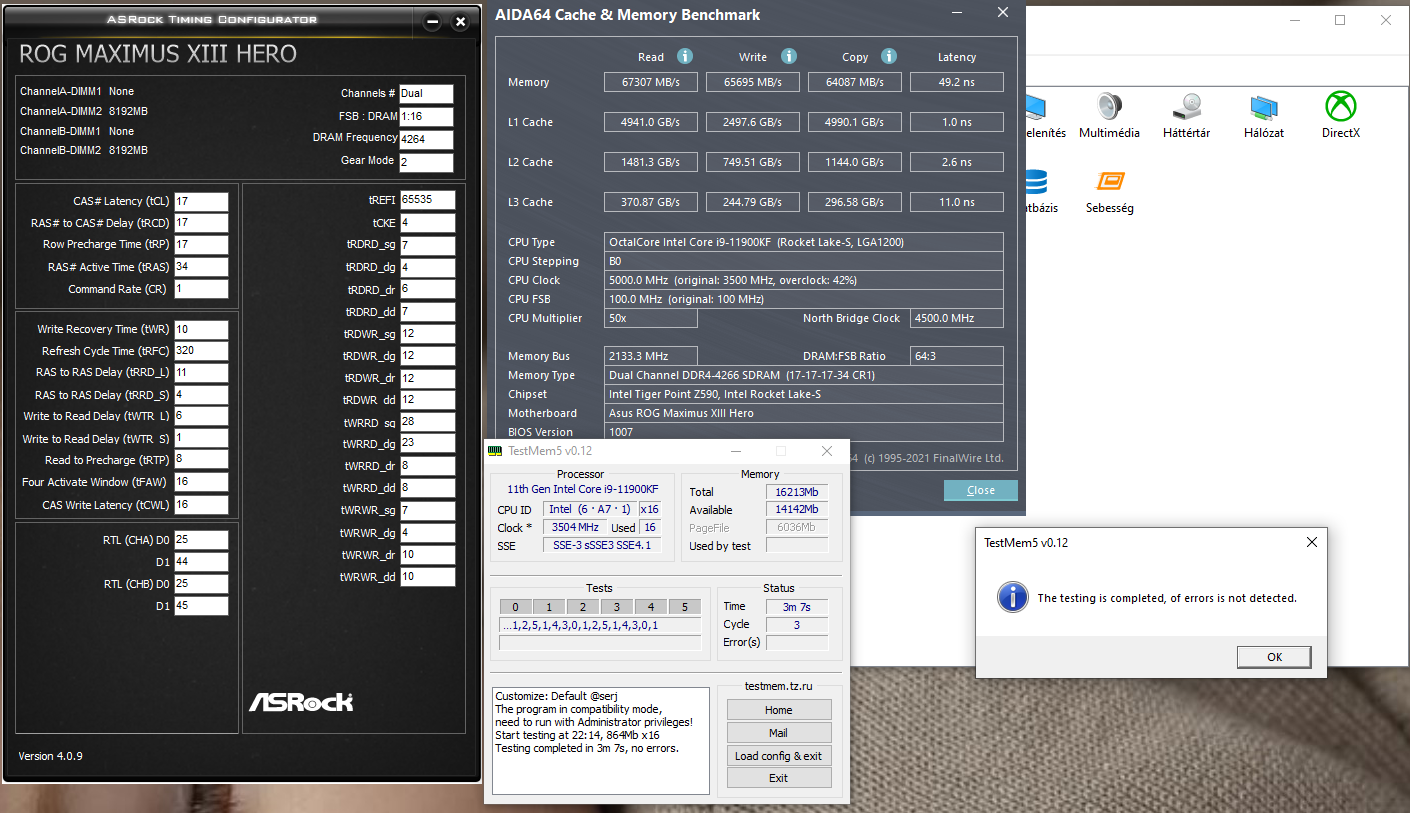Minimize the ASRock Timing Configurator window
The width and height of the screenshot is (1410, 813).
(x=432, y=22)
